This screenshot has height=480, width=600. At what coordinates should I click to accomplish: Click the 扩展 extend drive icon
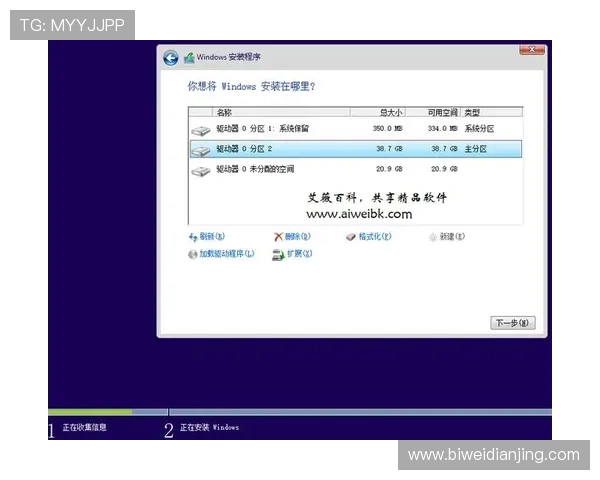(278, 255)
